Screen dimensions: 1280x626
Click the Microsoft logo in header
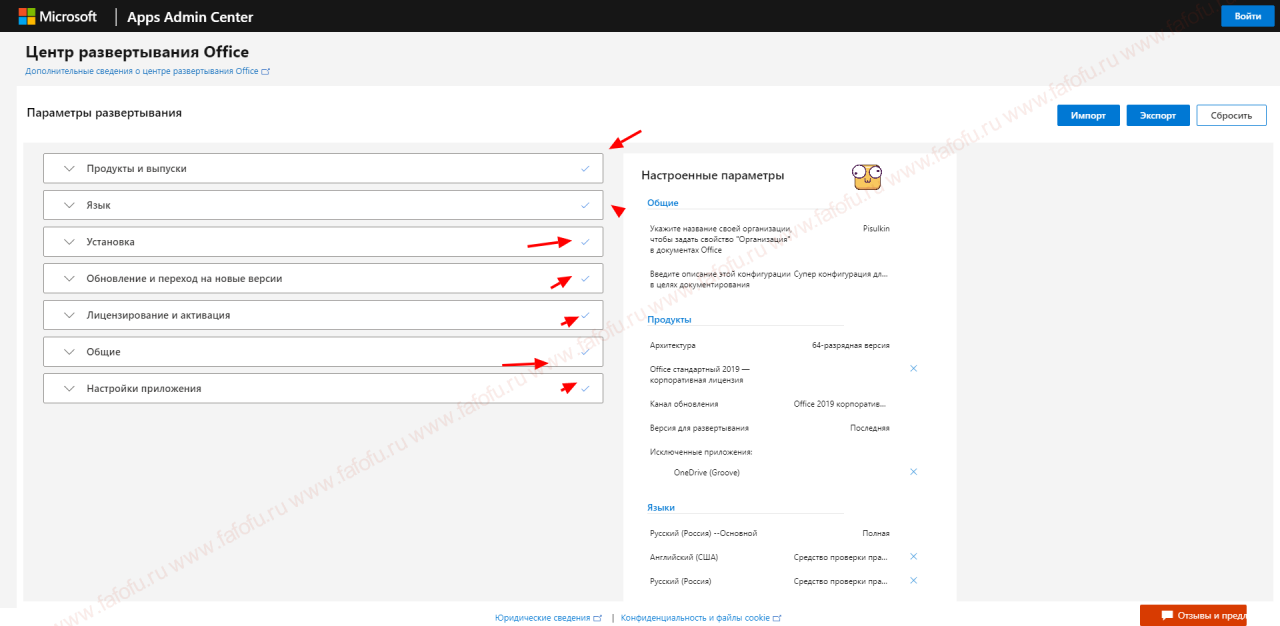[58, 16]
